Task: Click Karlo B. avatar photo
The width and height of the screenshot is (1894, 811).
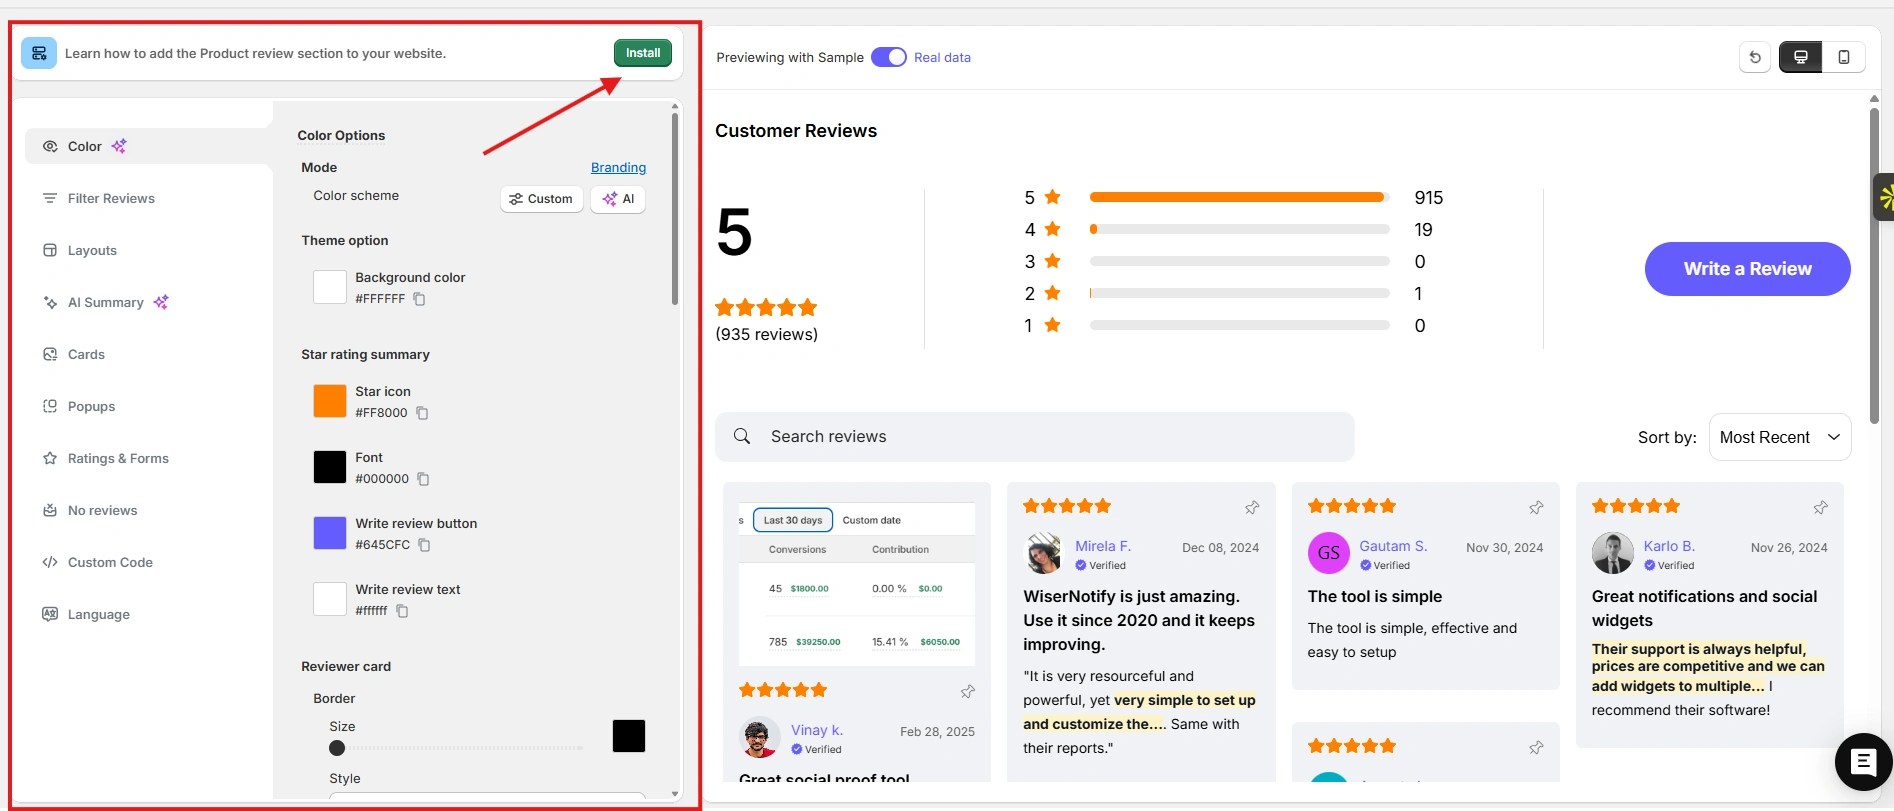Action: tap(1612, 553)
